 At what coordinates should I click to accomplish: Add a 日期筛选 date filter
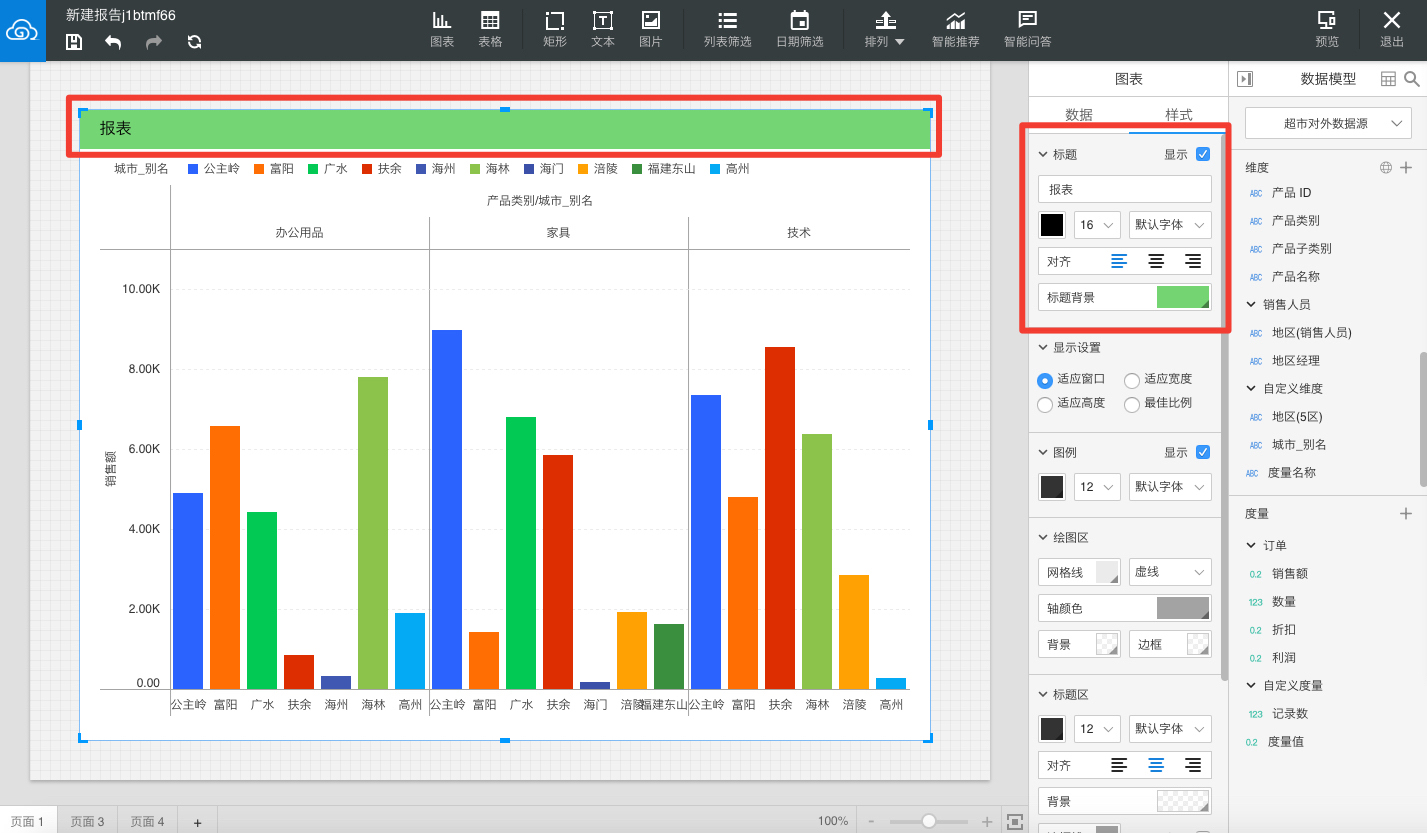click(800, 30)
